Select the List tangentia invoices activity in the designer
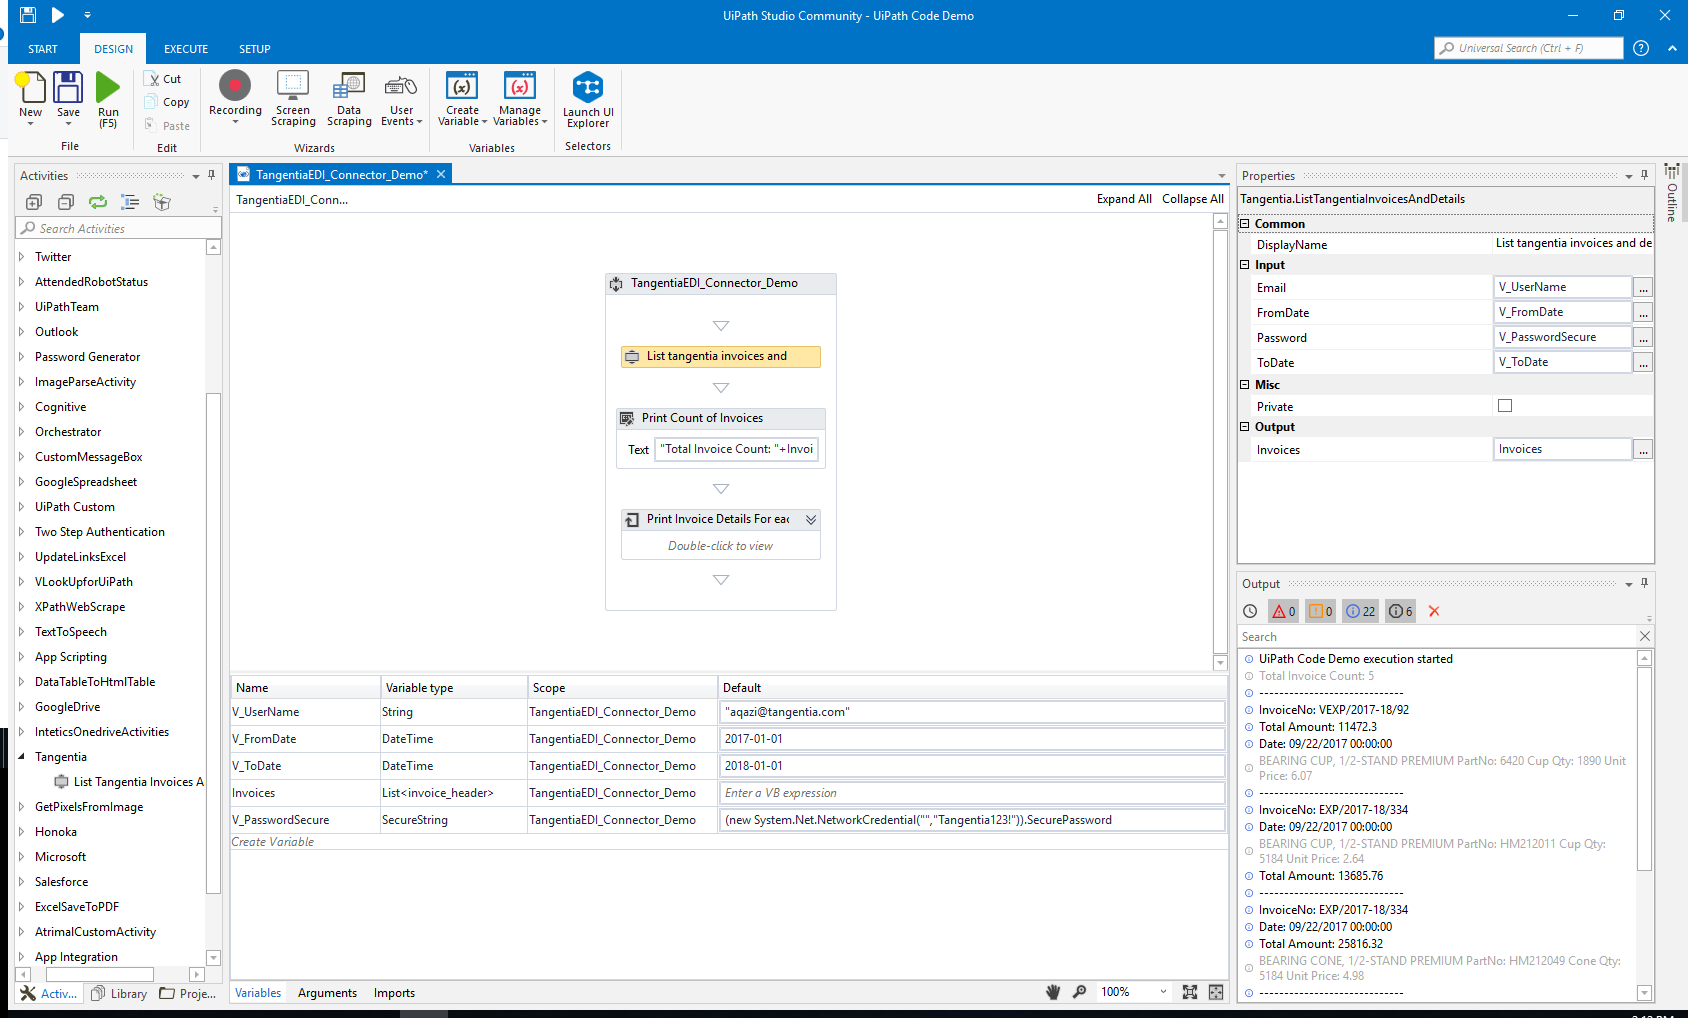 point(721,357)
